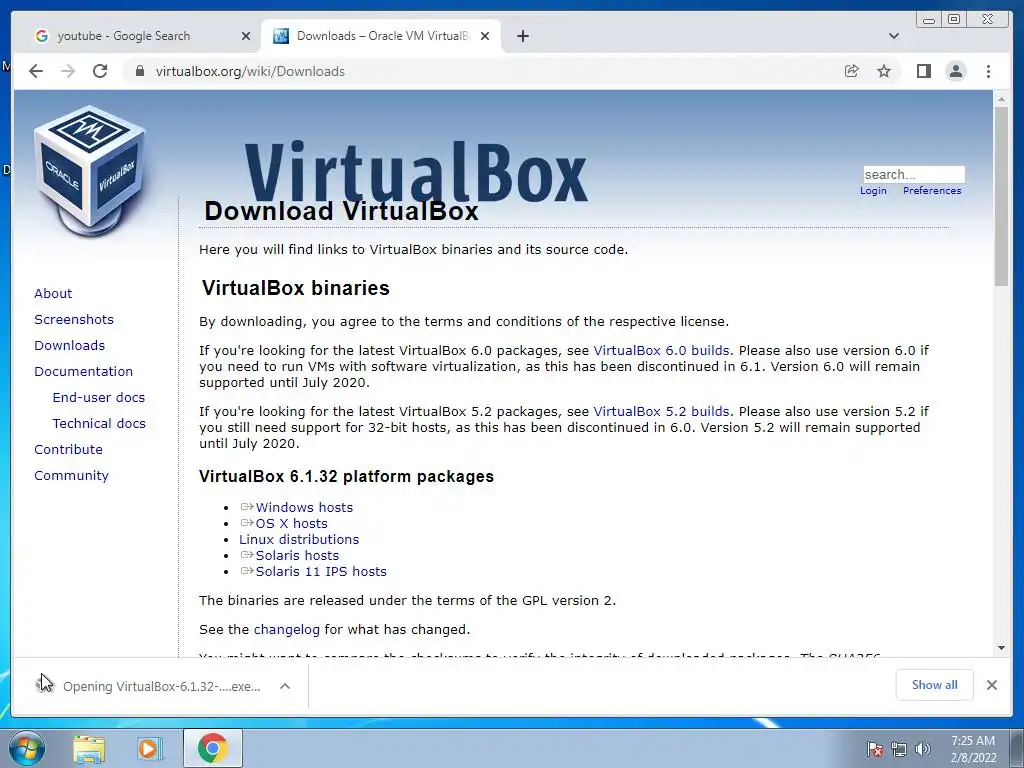Open the tab search chevron
The image size is (1024, 768).
pyautogui.click(x=894, y=36)
